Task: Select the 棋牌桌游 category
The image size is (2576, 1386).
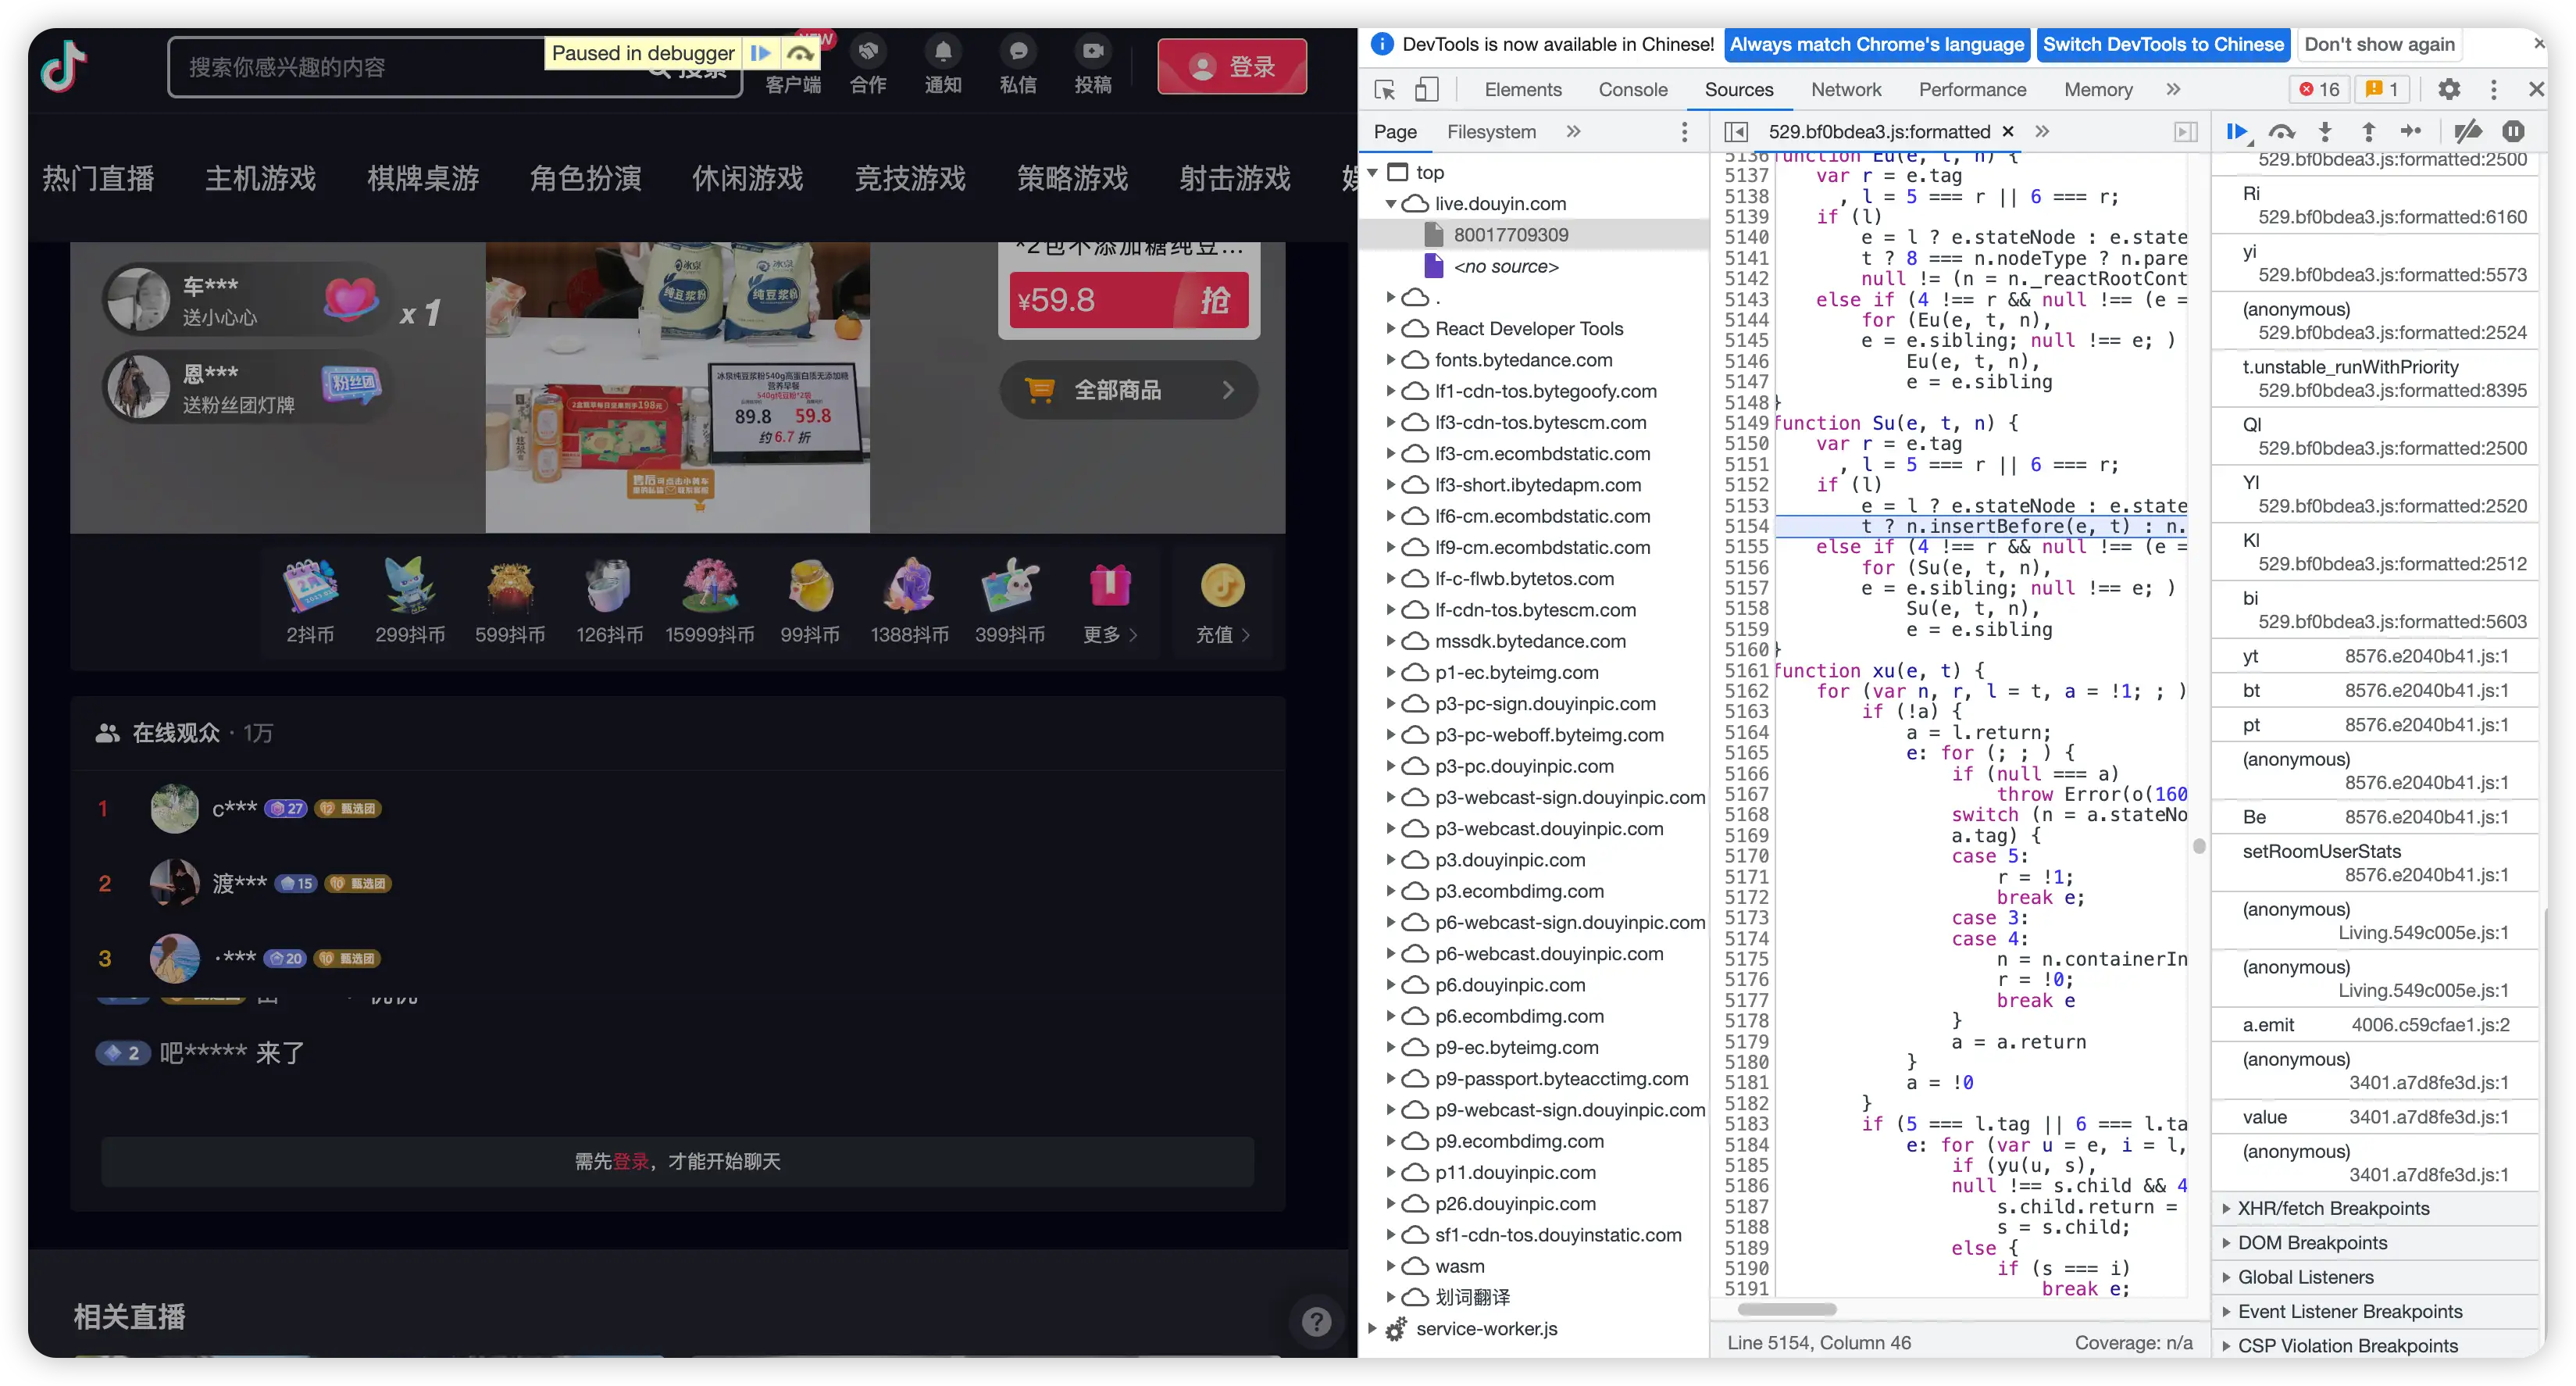Action: tap(422, 178)
